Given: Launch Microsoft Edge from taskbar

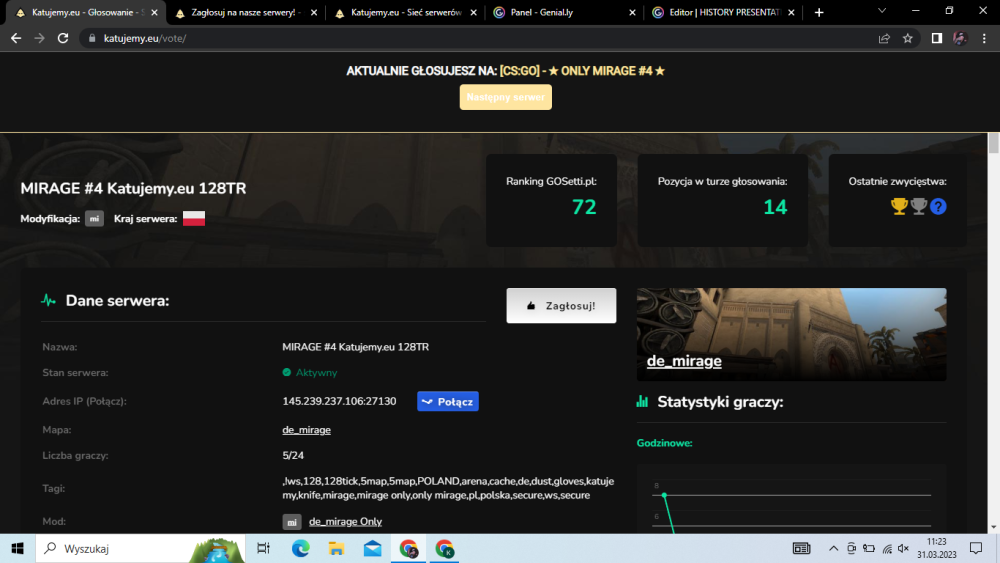Looking at the screenshot, I should coord(300,548).
